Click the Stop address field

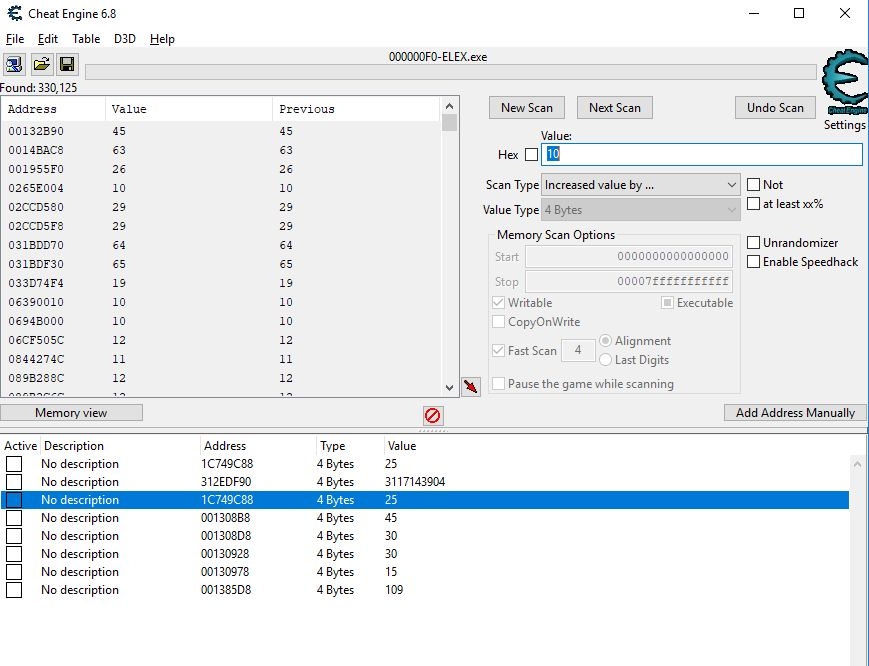(x=628, y=281)
